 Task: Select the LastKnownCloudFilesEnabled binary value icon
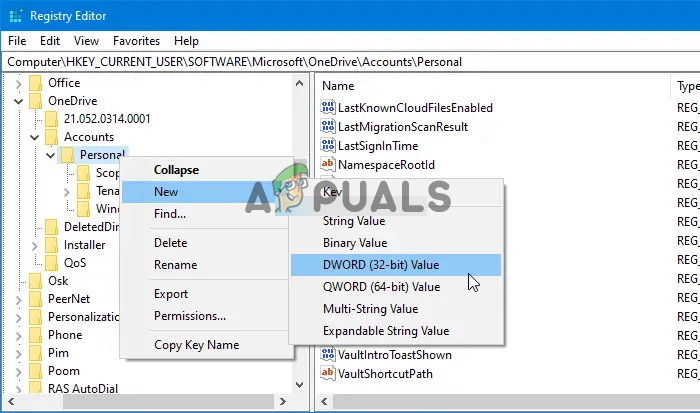point(328,107)
